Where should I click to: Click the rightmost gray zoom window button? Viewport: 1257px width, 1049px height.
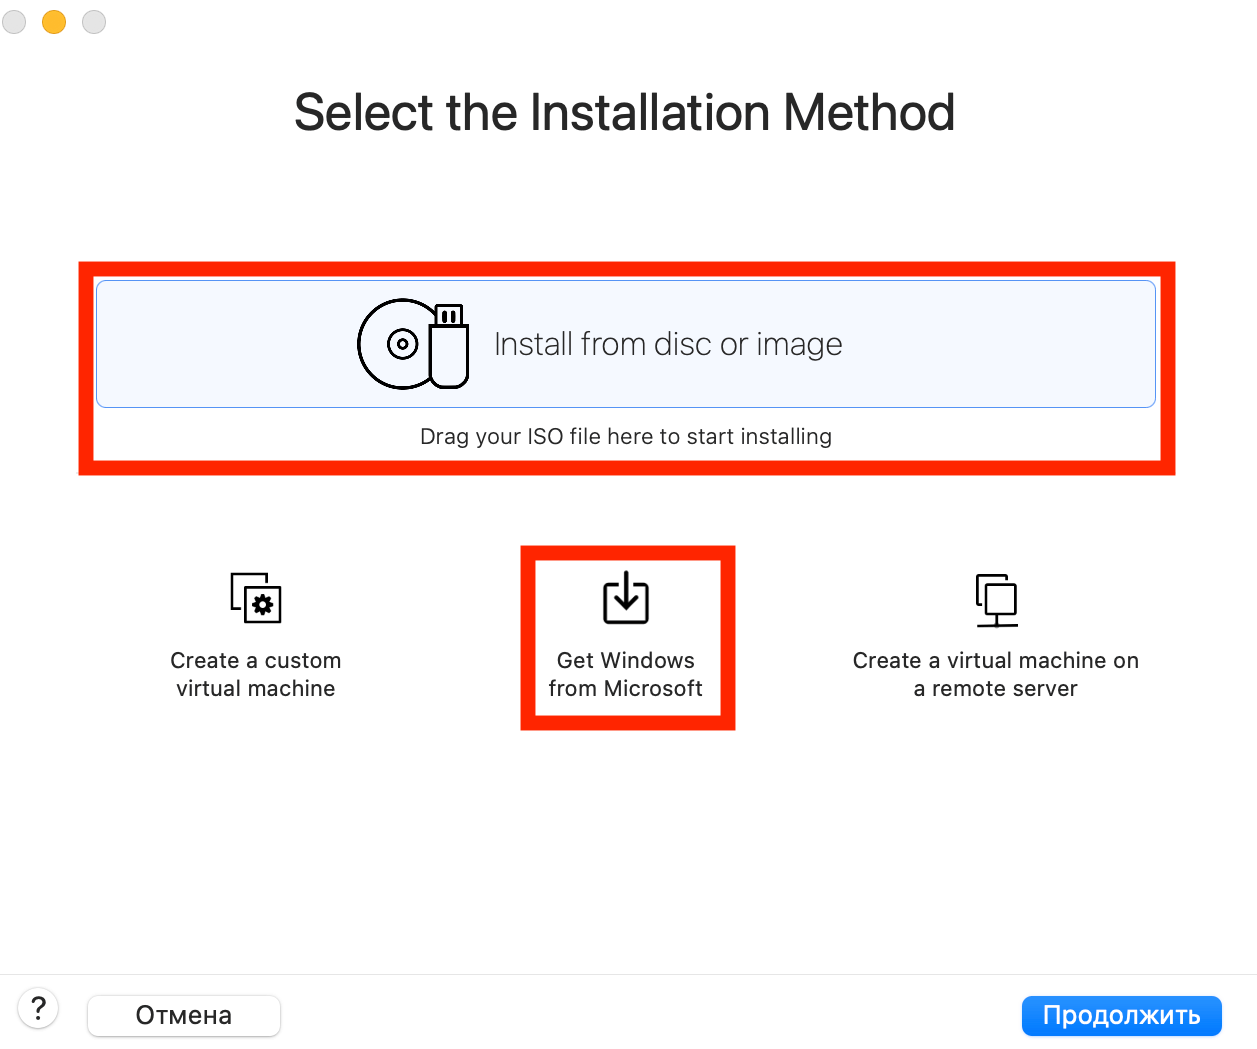tap(94, 22)
